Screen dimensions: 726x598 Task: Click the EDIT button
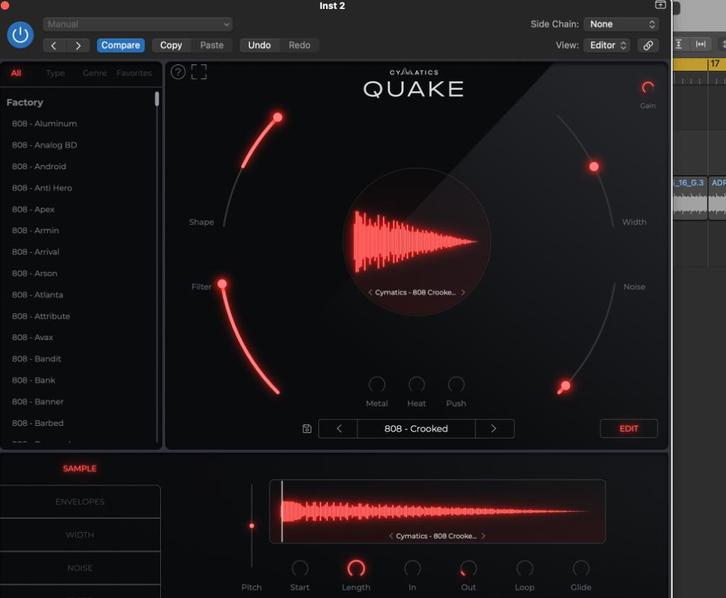(629, 429)
